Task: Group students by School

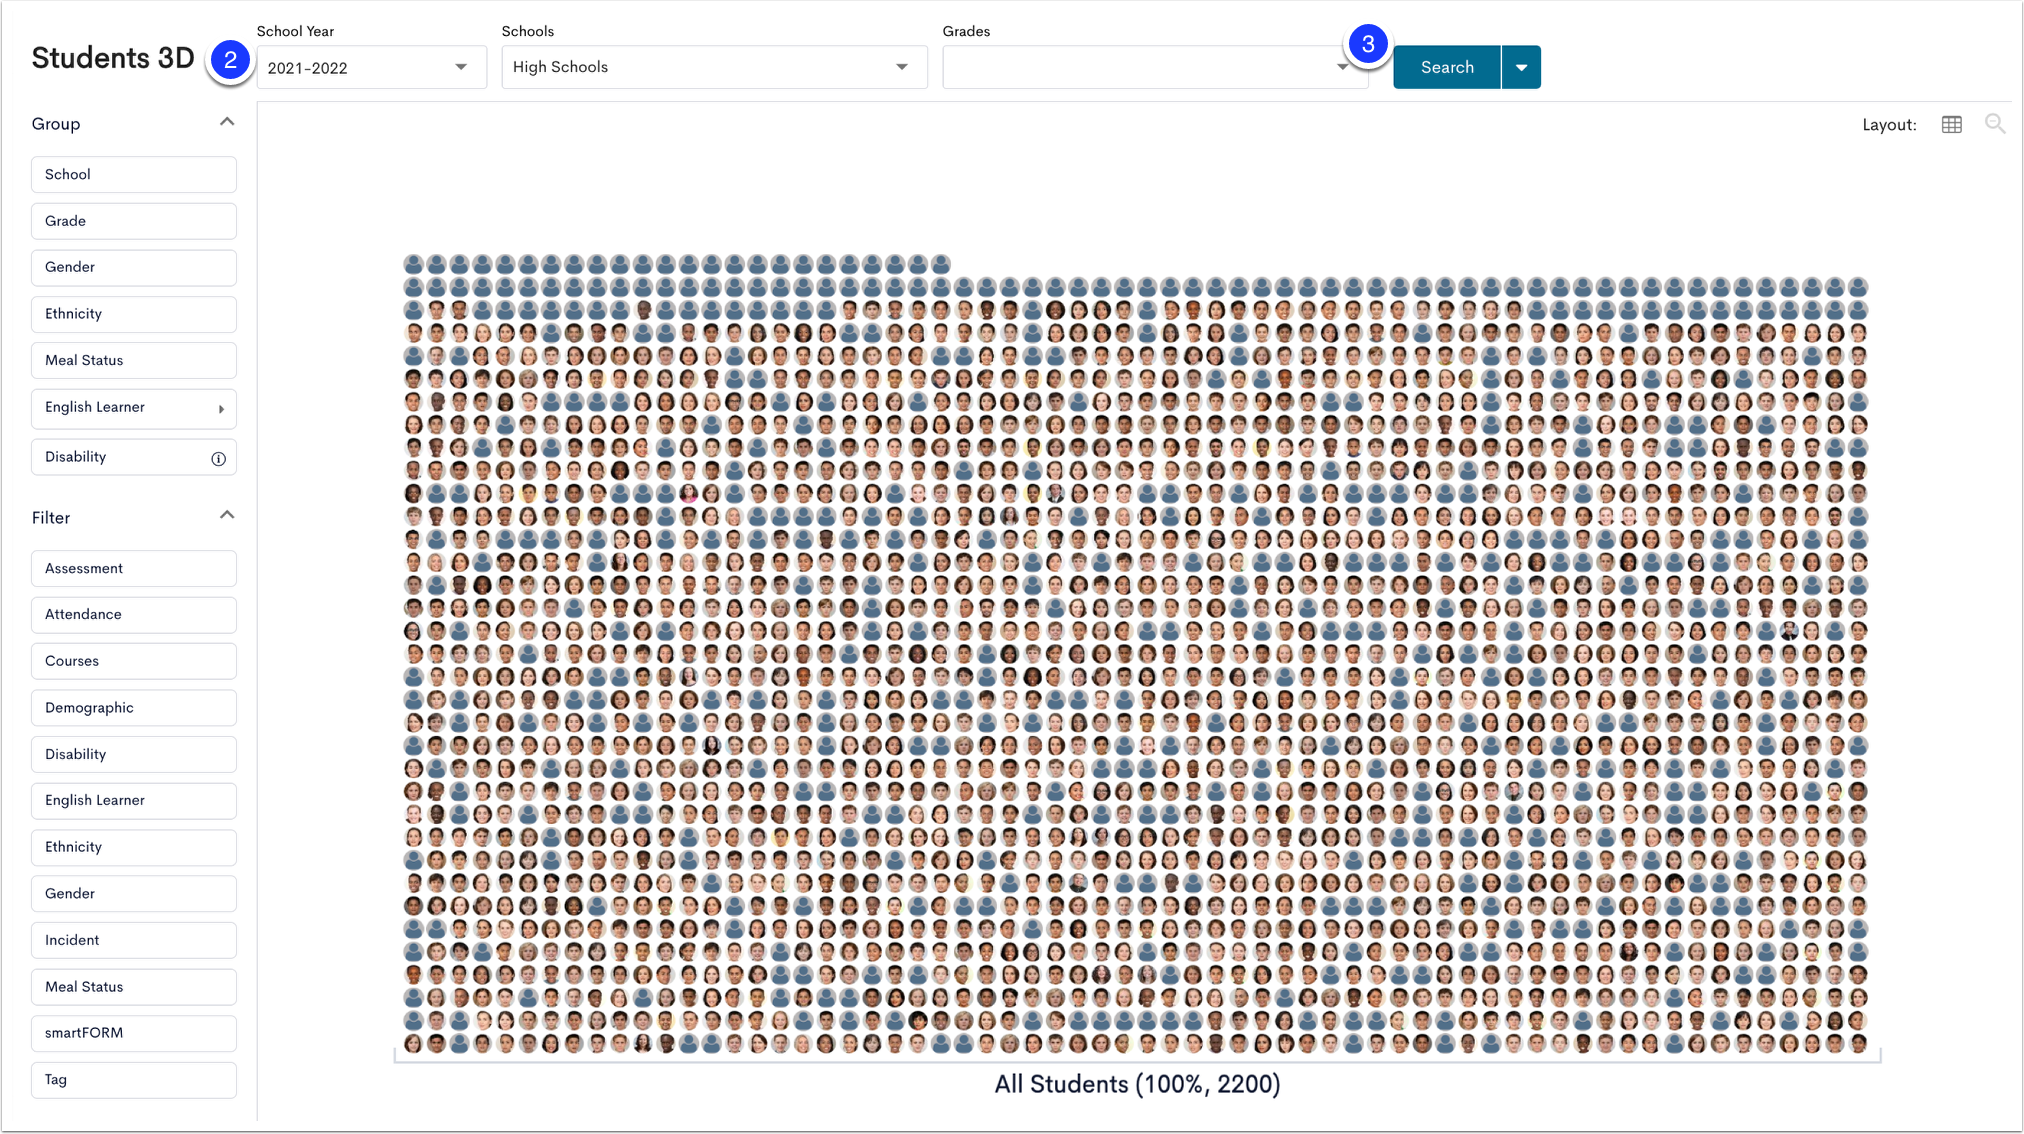Action: (x=134, y=174)
